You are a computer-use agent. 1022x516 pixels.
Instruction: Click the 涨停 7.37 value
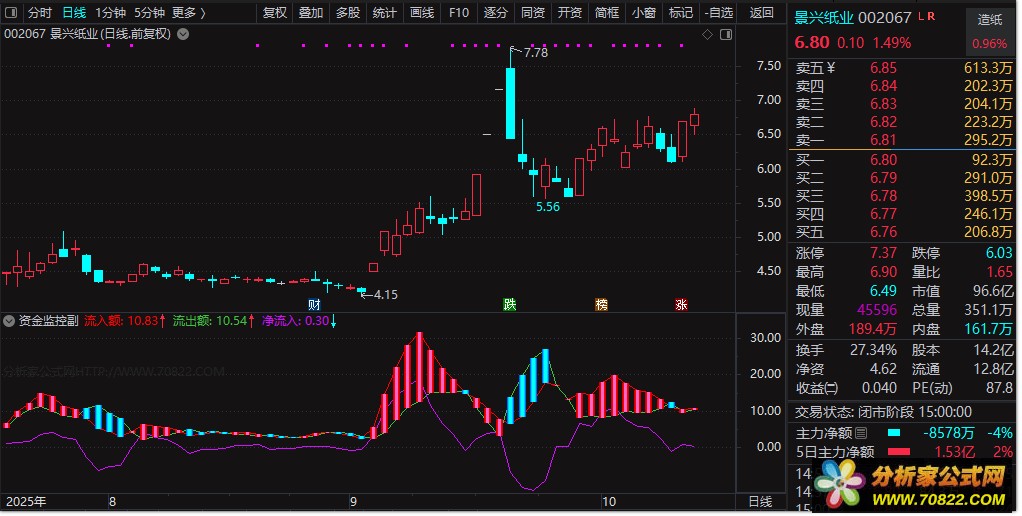pos(883,253)
